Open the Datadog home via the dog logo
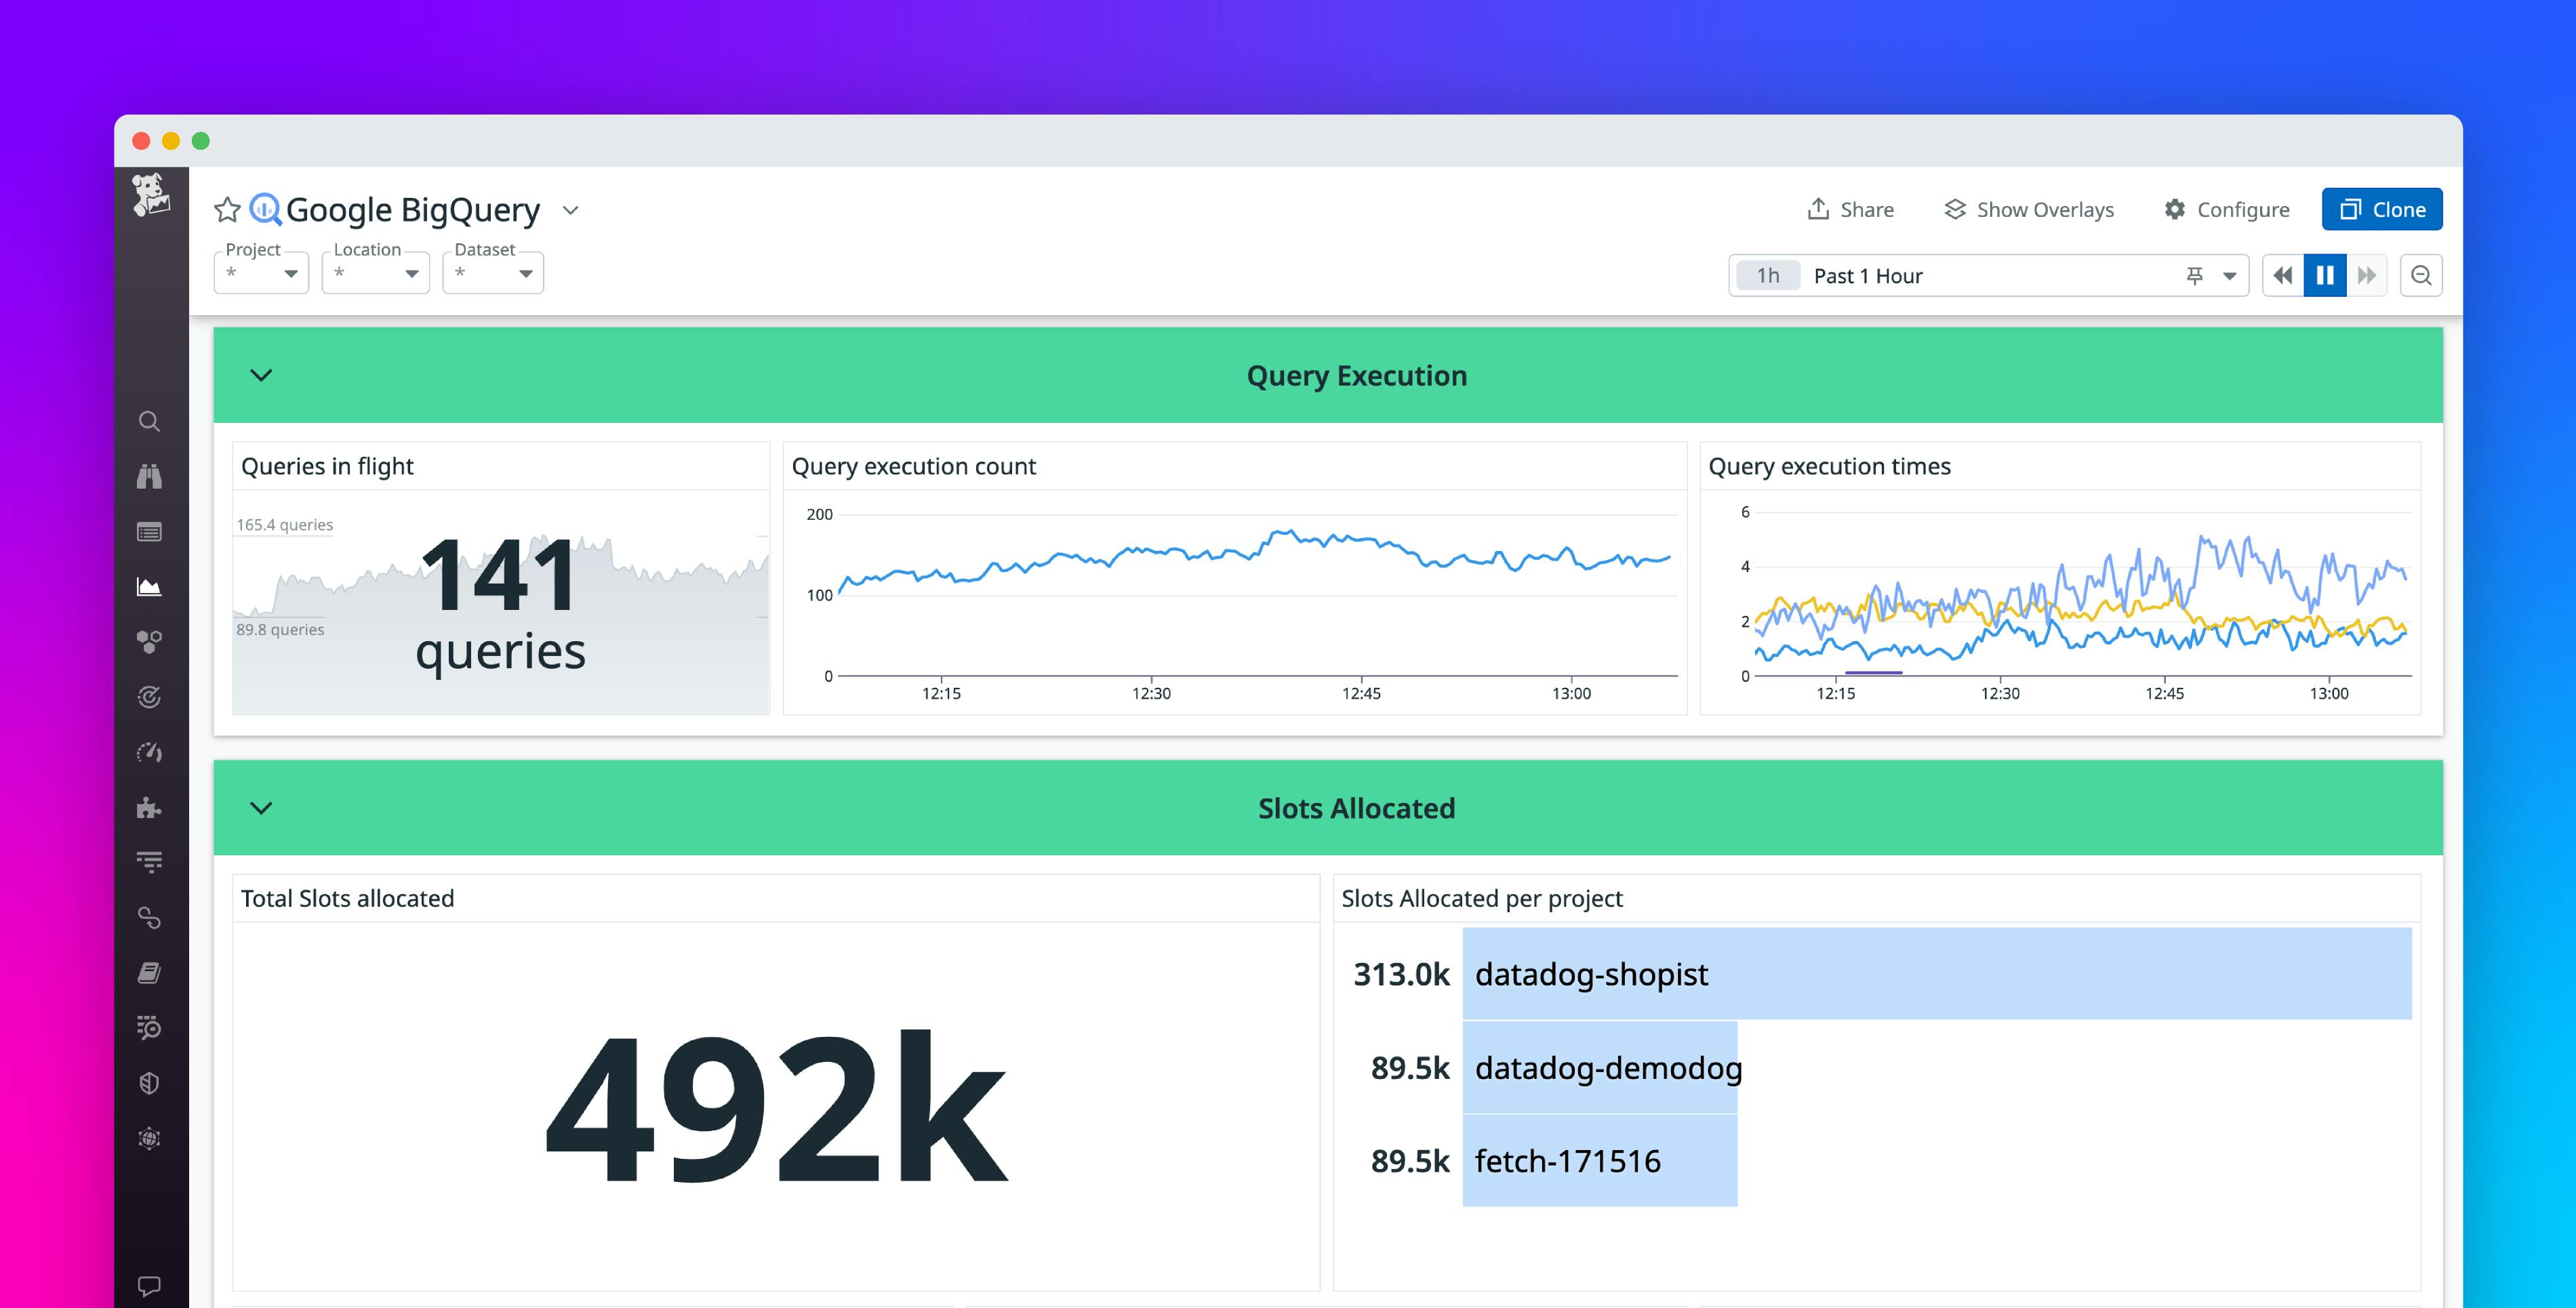 (x=150, y=195)
